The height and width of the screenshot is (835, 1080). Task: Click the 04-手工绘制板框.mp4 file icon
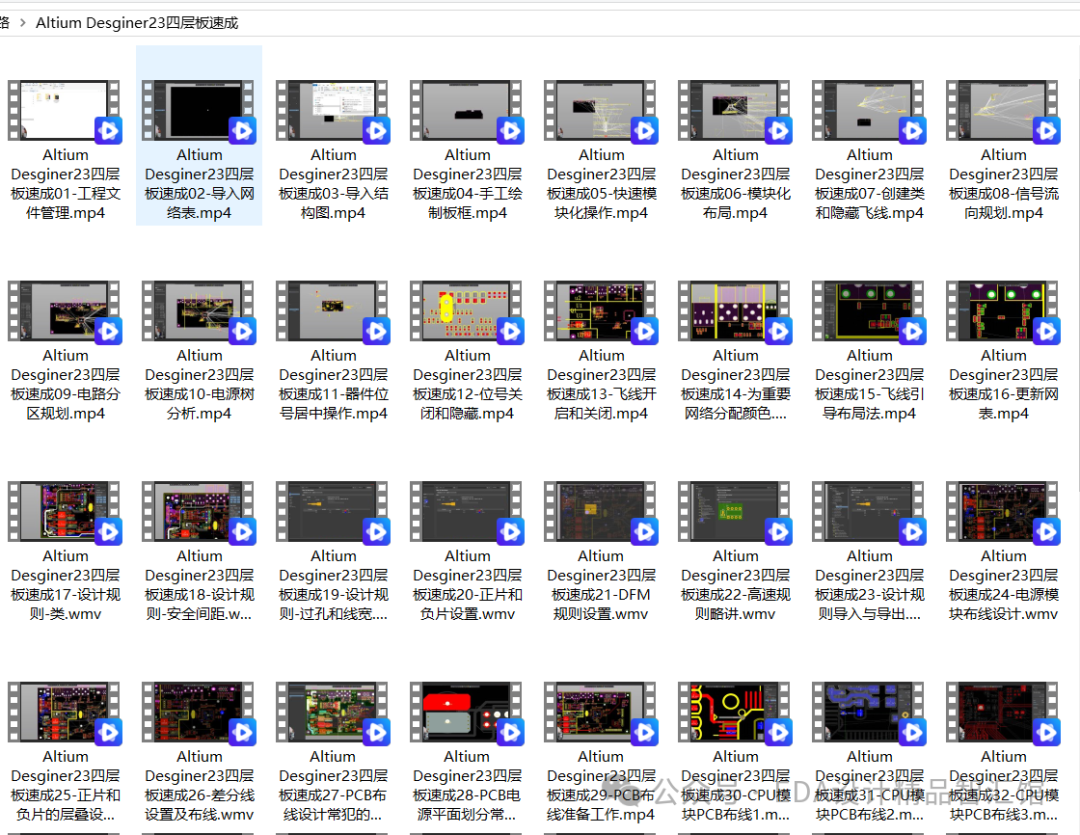(x=467, y=110)
